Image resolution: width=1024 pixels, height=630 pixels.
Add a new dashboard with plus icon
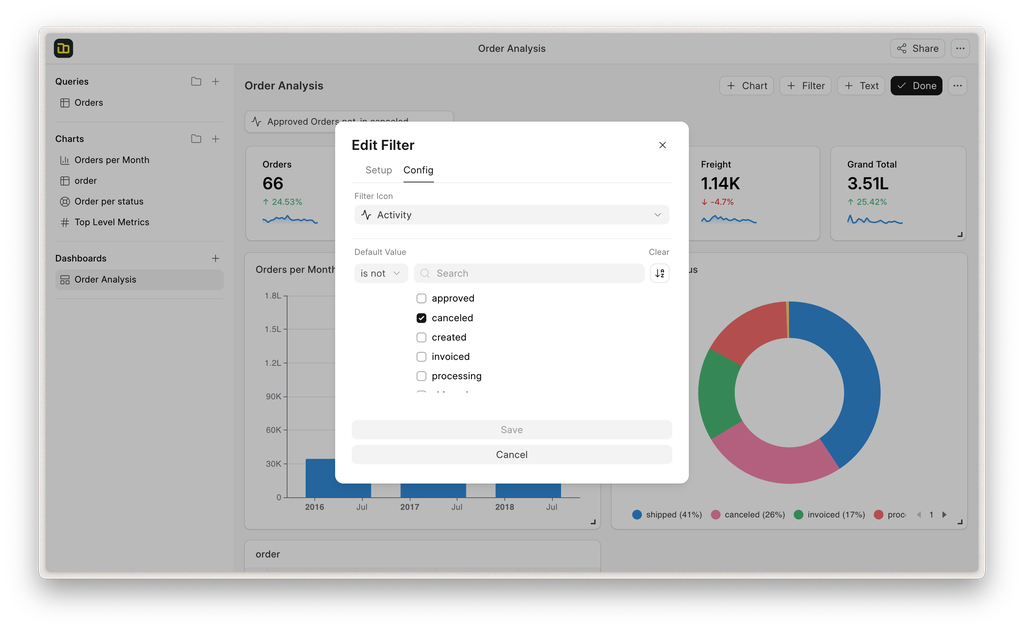tap(215, 258)
